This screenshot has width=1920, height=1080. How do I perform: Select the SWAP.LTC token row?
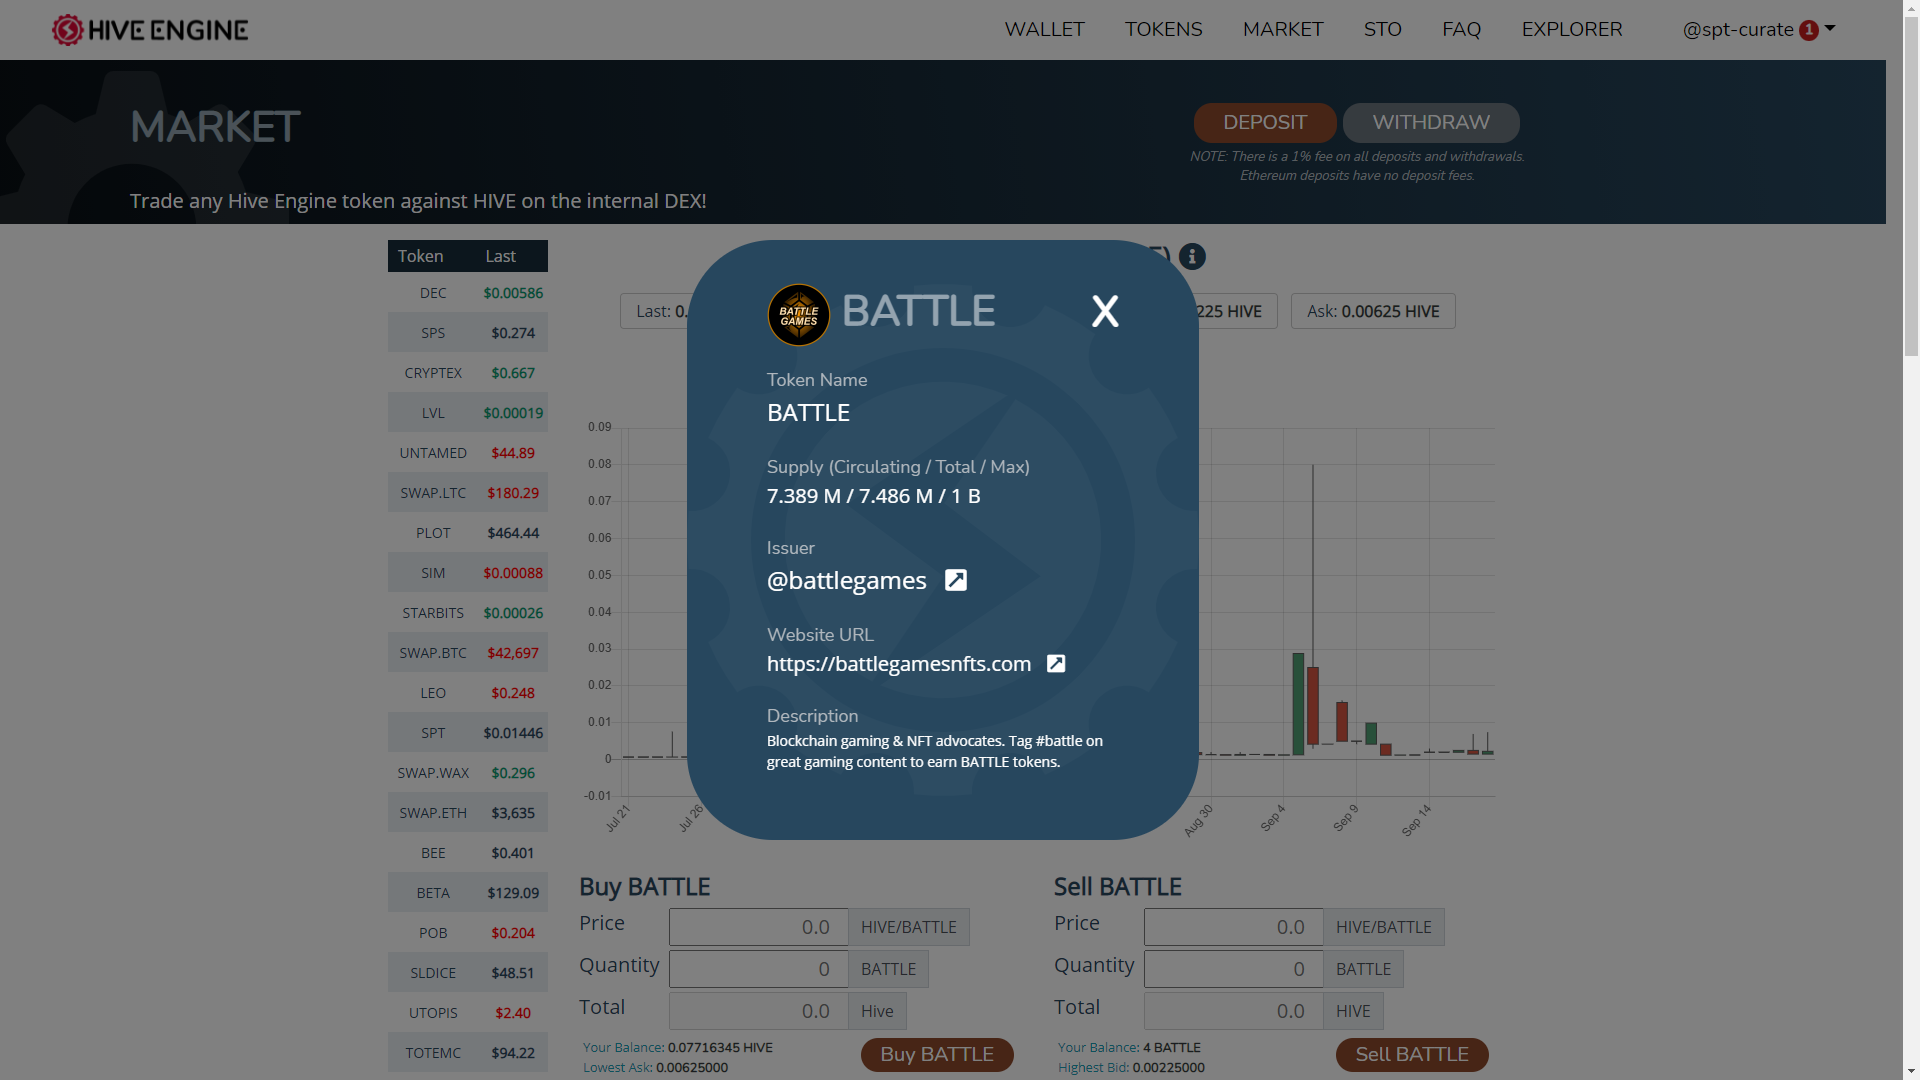click(x=468, y=493)
